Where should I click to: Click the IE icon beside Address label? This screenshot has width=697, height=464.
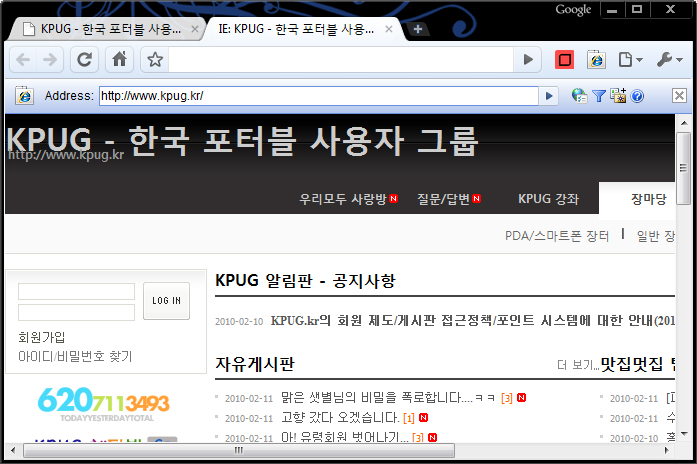click(x=24, y=96)
